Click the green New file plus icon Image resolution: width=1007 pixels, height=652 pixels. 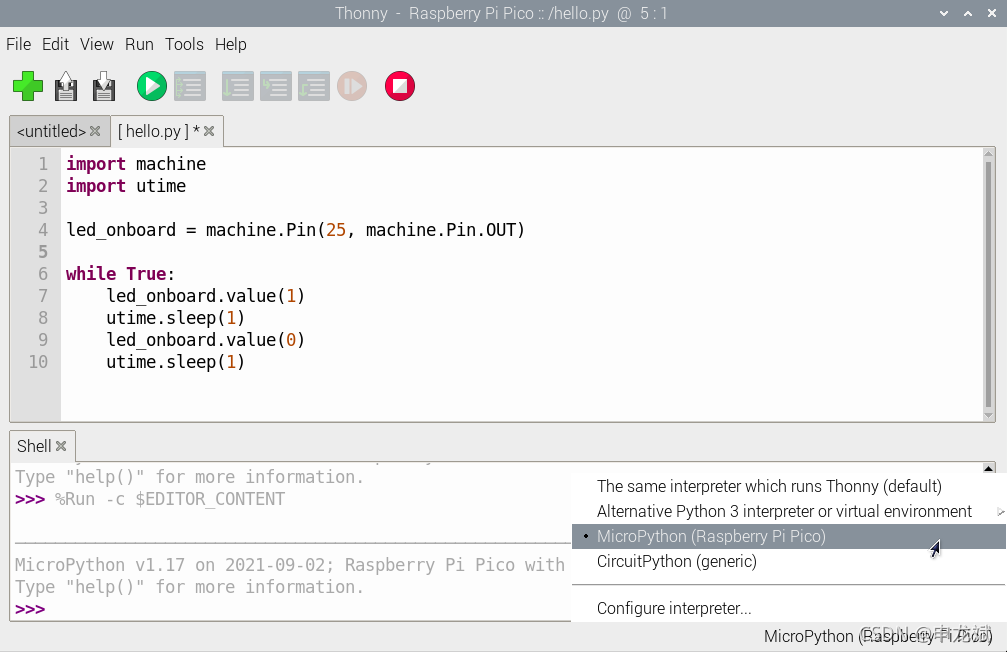pos(28,86)
